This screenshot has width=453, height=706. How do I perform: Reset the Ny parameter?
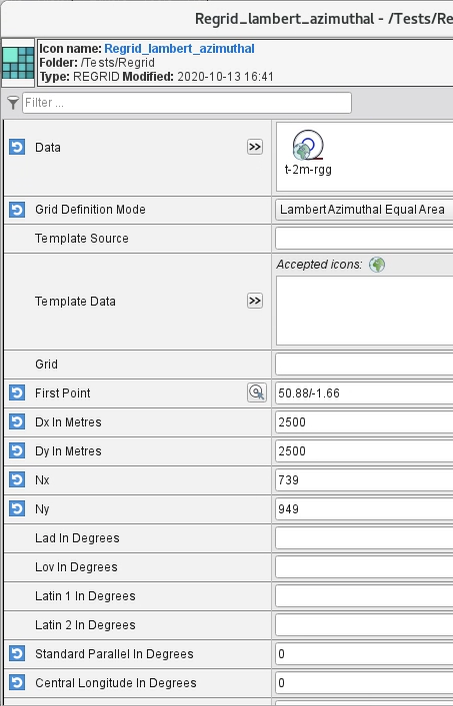coord(17,509)
